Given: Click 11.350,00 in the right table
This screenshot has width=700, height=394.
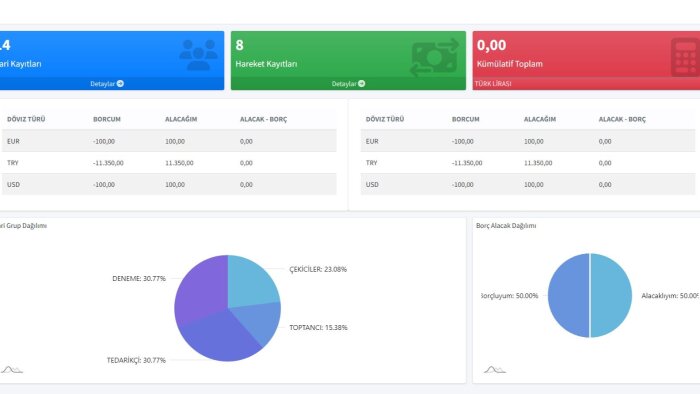Looking at the screenshot, I should (538, 163).
